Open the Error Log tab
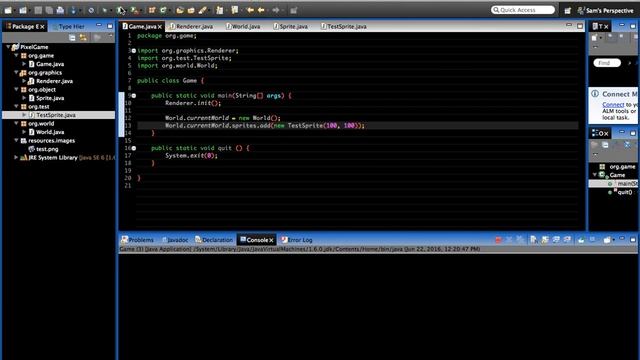Image resolution: width=640 pixels, height=360 pixels. click(x=297, y=240)
